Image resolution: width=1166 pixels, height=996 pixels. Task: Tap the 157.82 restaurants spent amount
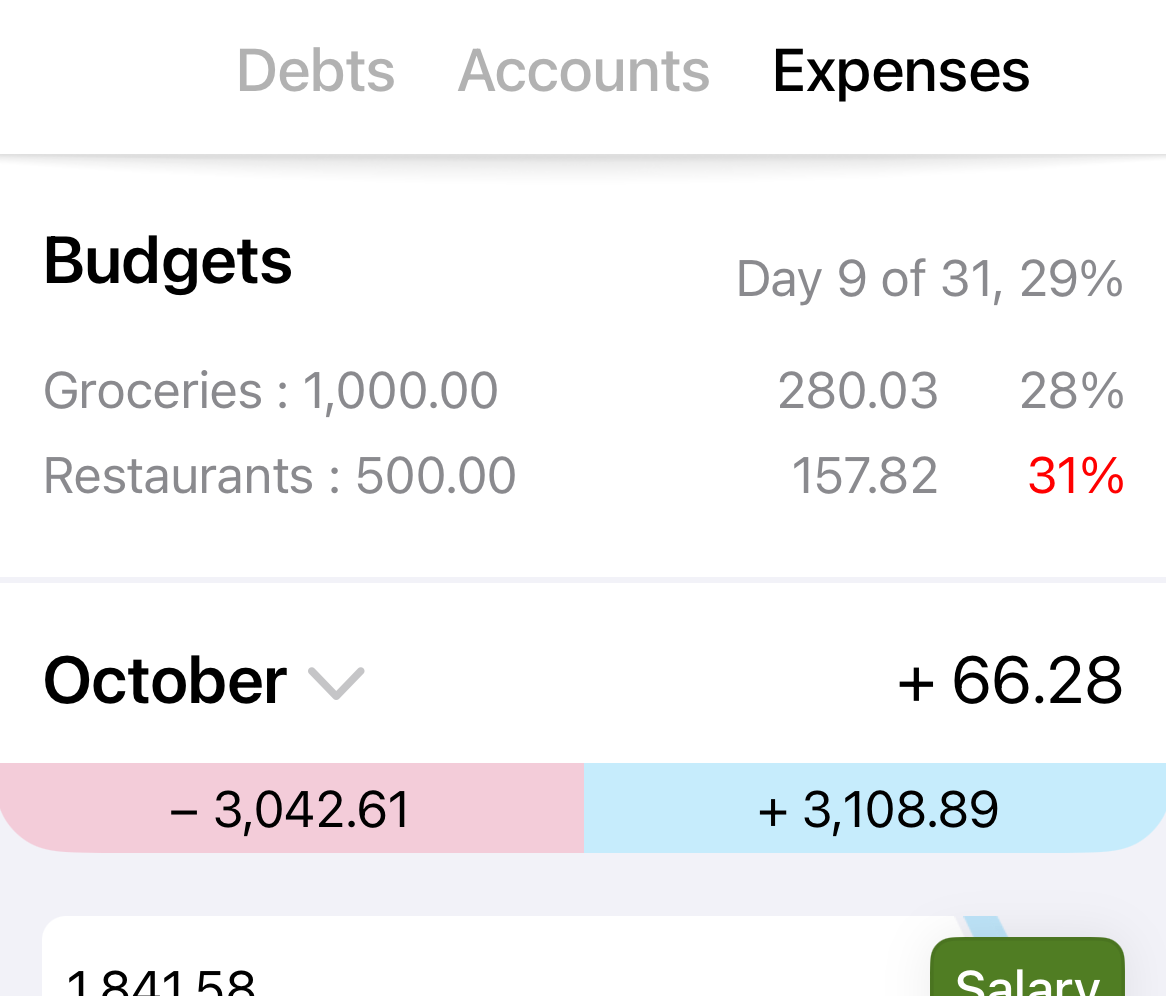pyautogui.click(x=864, y=475)
